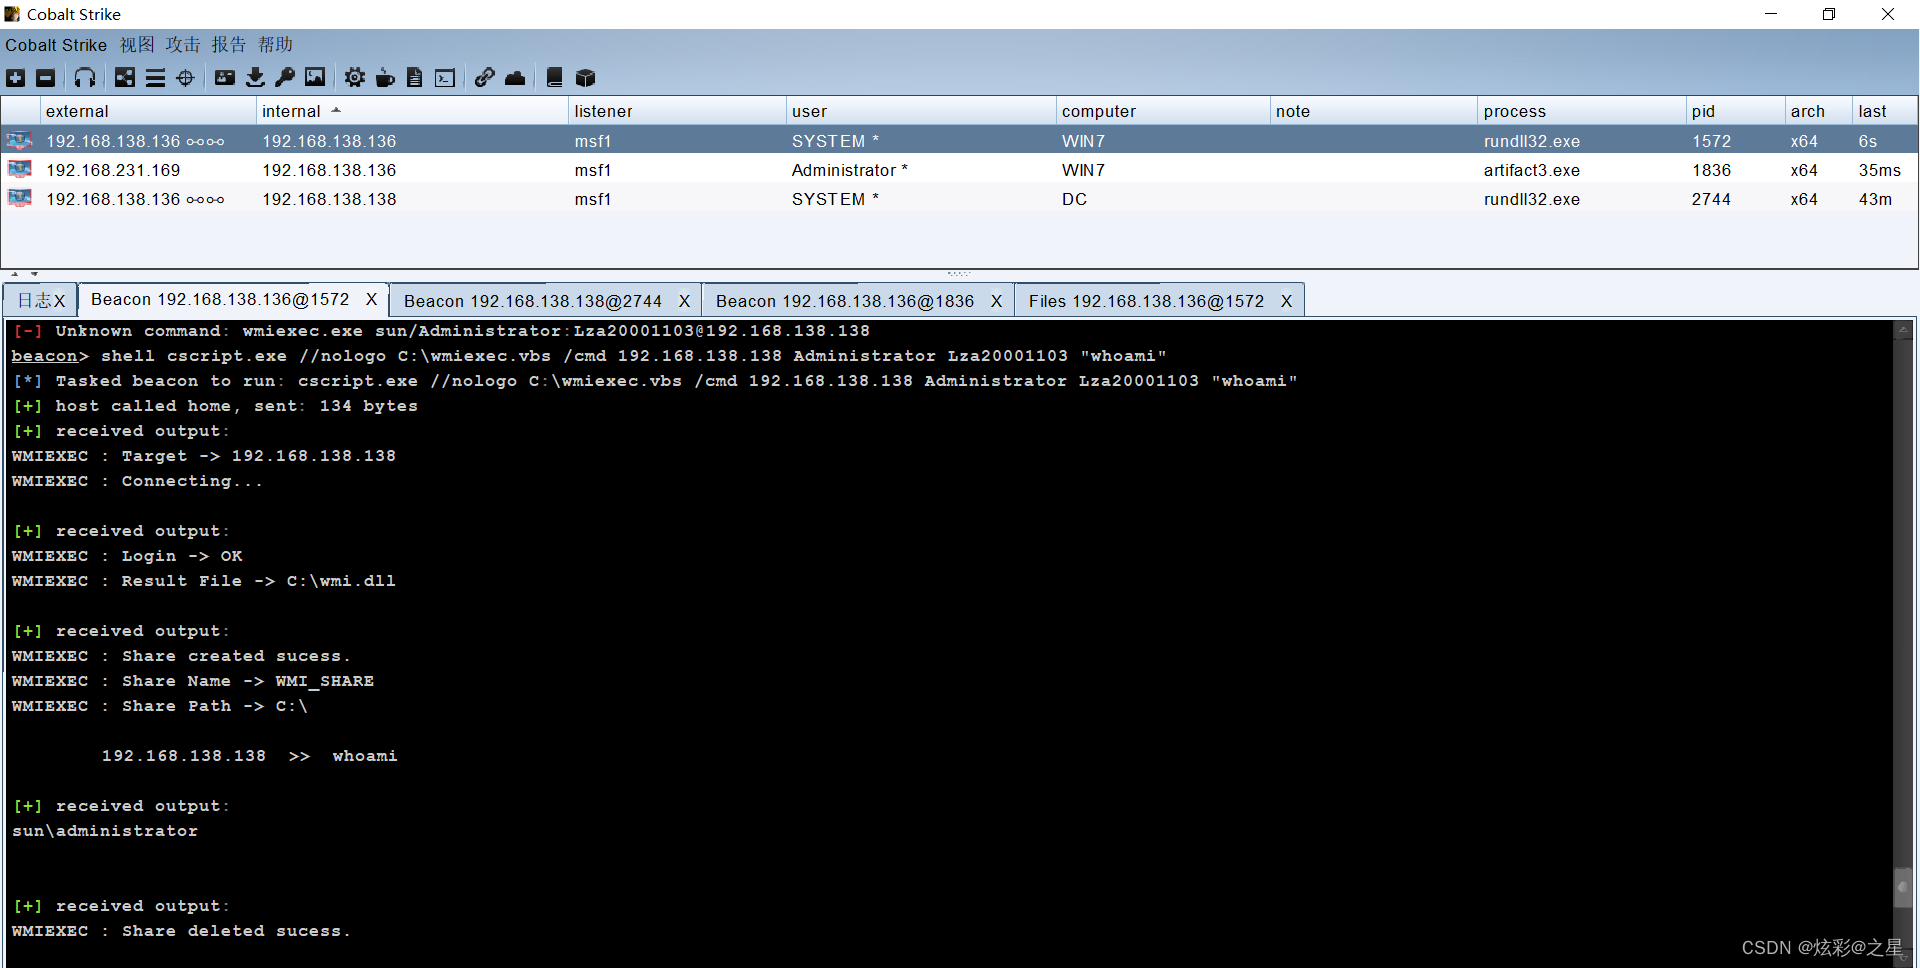Open the 视图 menu
The image size is (1920, 968).
(x=137, y=45)
